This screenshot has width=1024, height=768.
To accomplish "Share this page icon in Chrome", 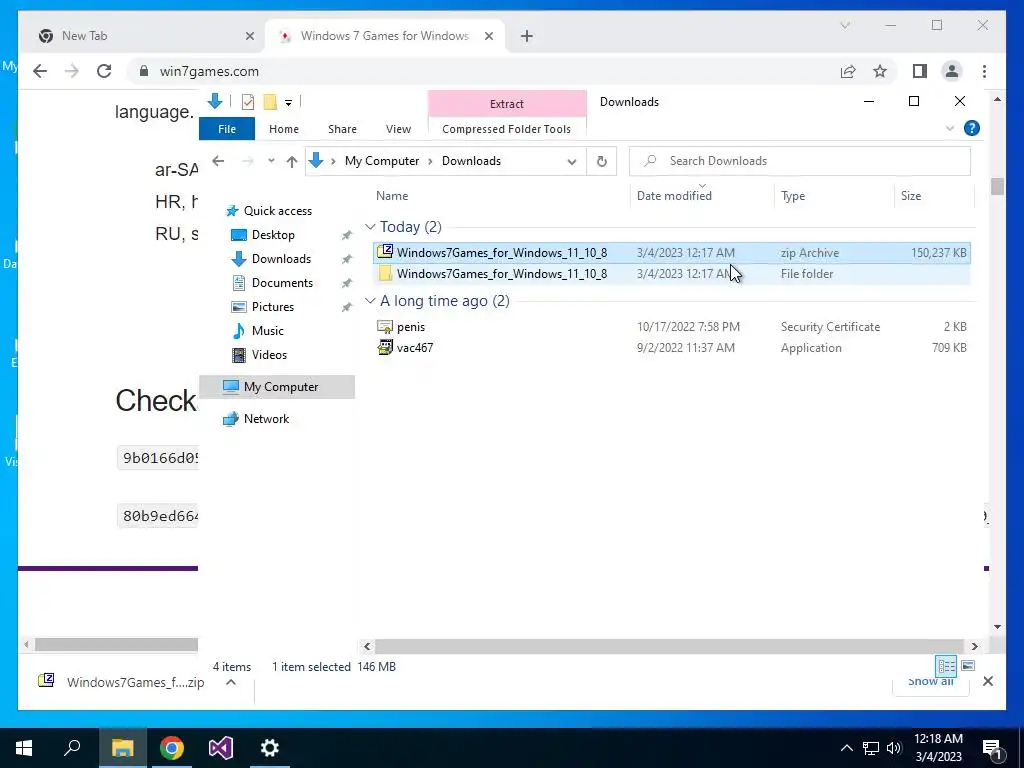I will point(848,71).
